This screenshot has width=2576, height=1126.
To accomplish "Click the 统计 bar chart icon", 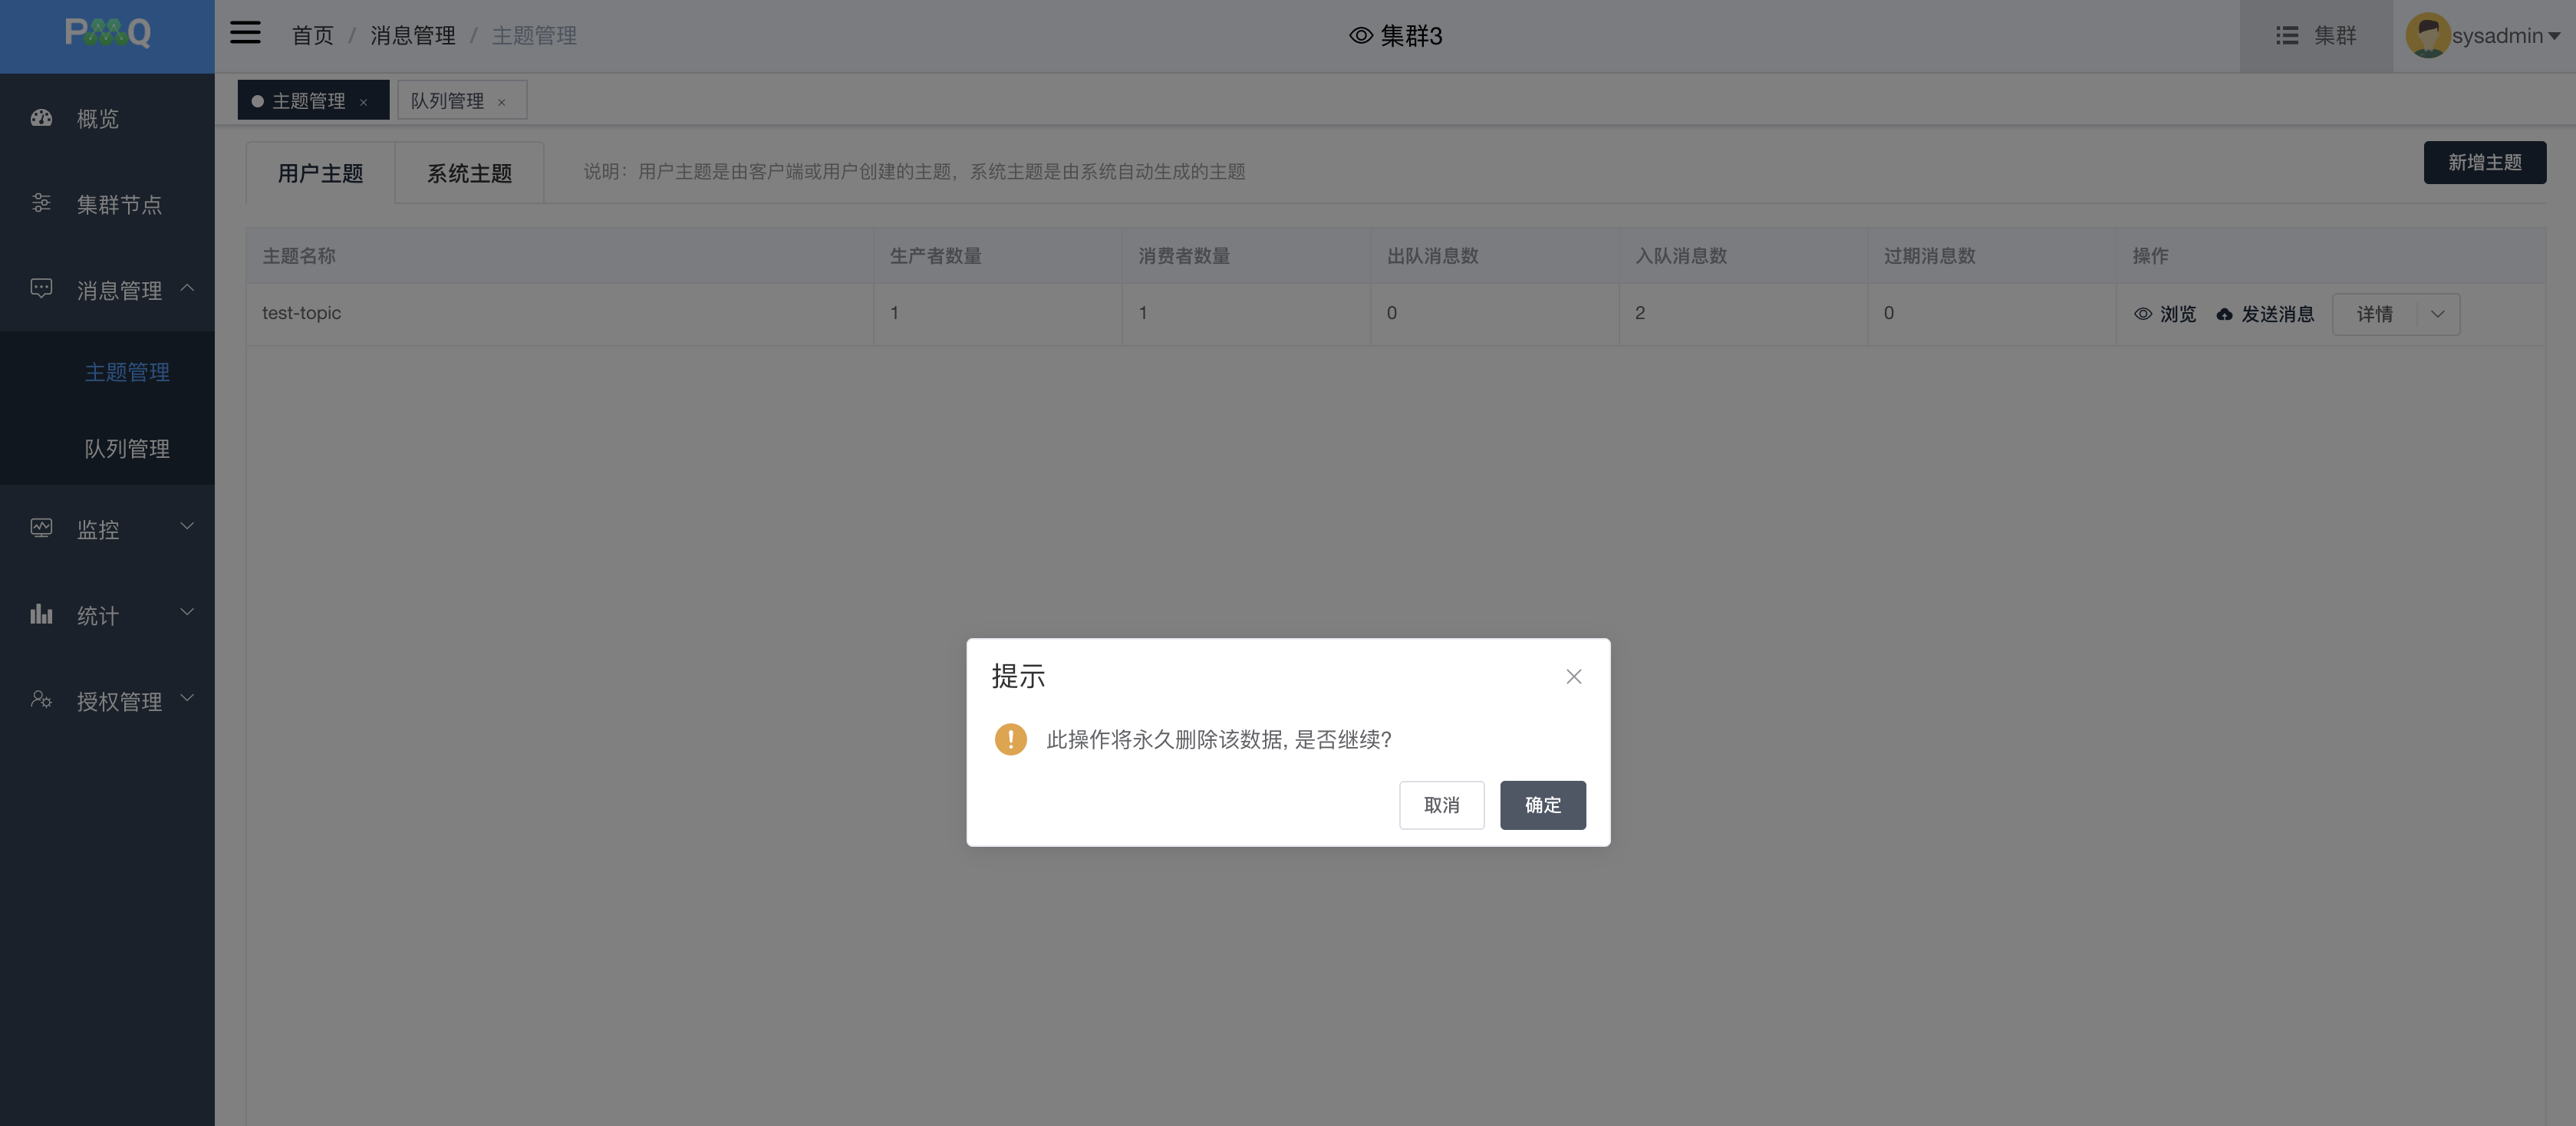I will [x=41, y=614].
